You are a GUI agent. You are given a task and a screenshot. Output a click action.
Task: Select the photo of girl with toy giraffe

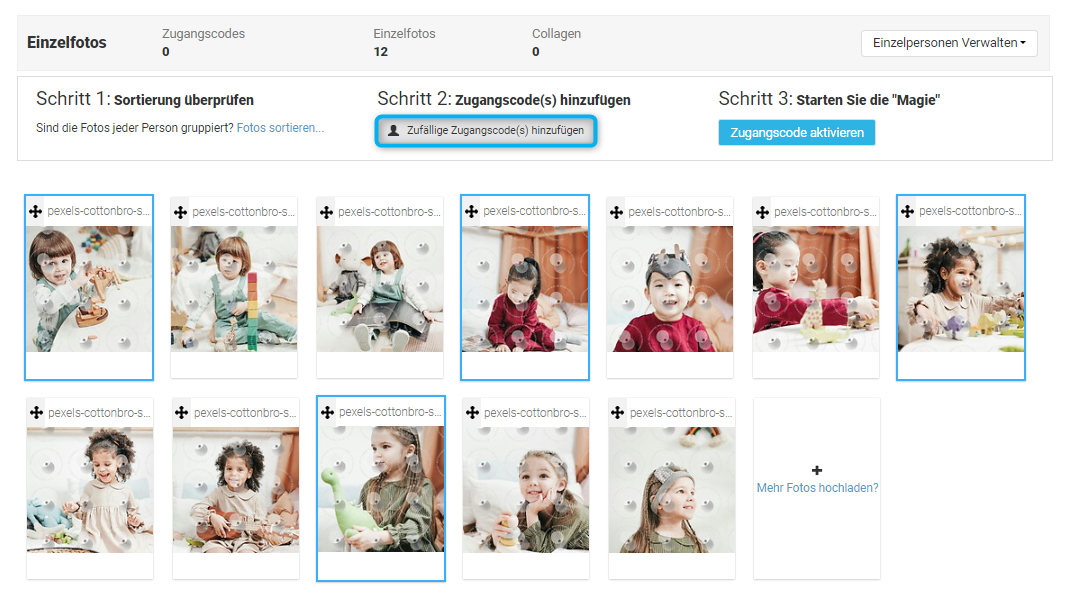(816, 289)
